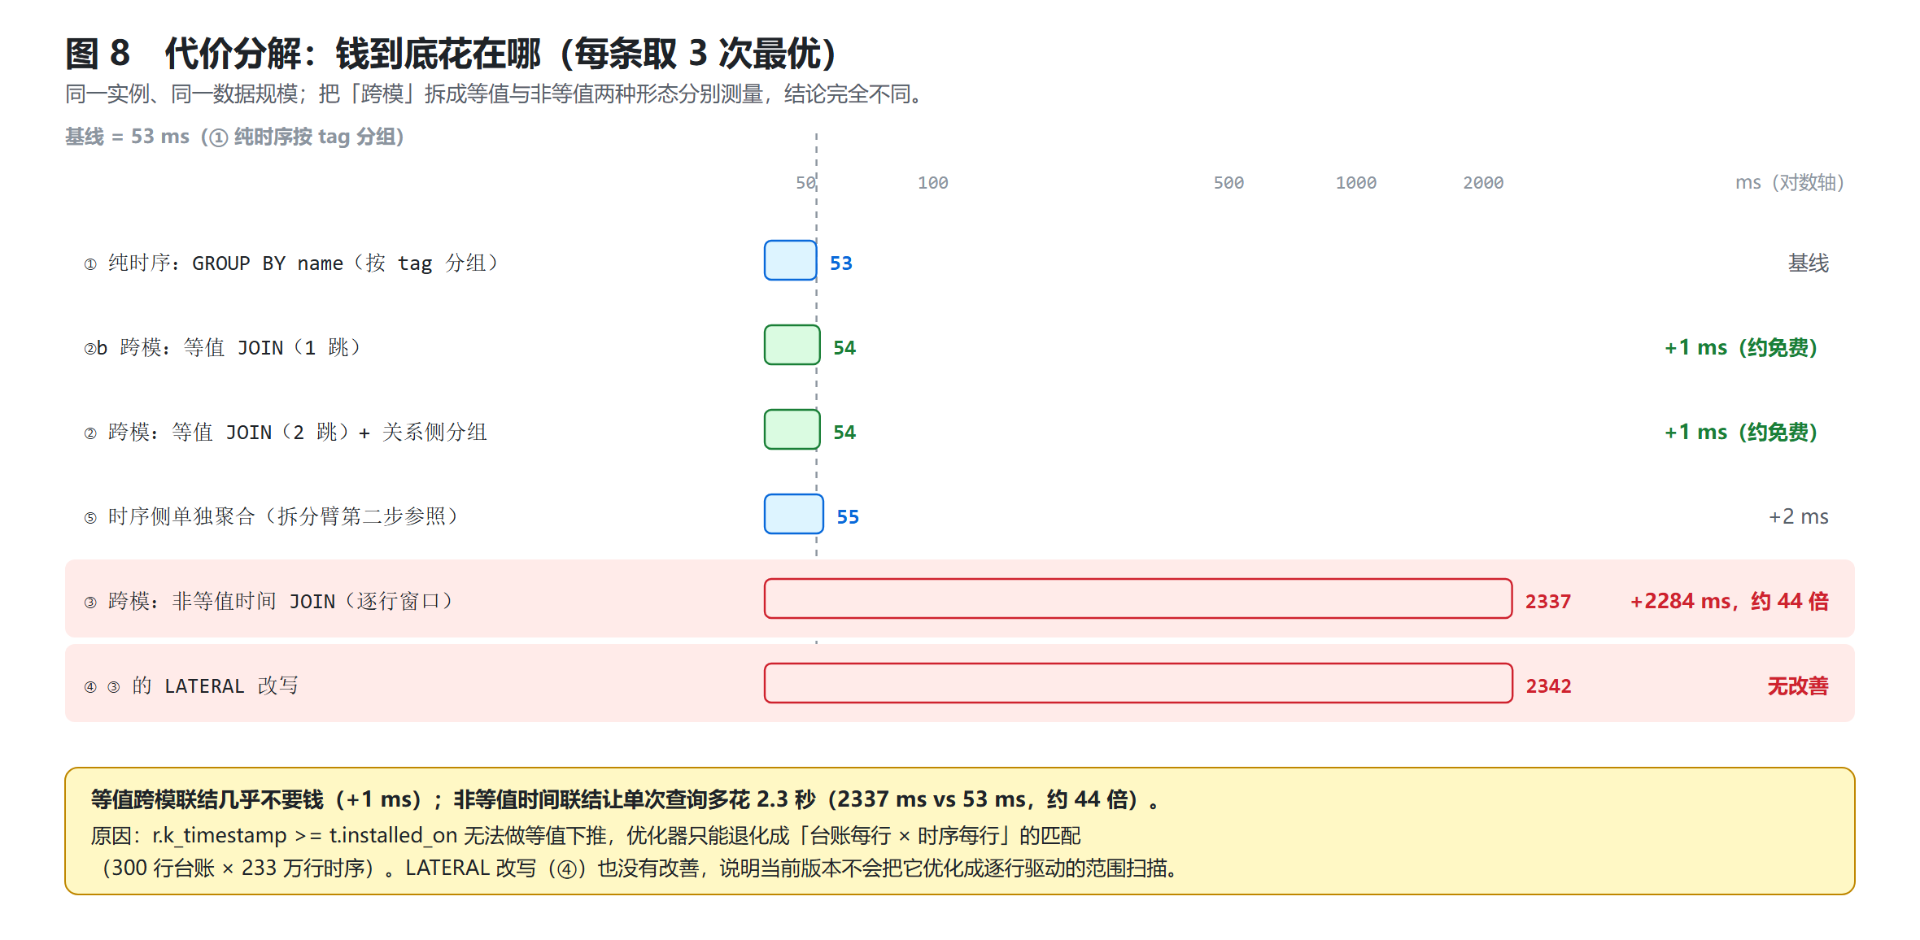Select the row label '时序侧单独聚合'
This screenshot has width=1920, height=940.
pos(271,517)
